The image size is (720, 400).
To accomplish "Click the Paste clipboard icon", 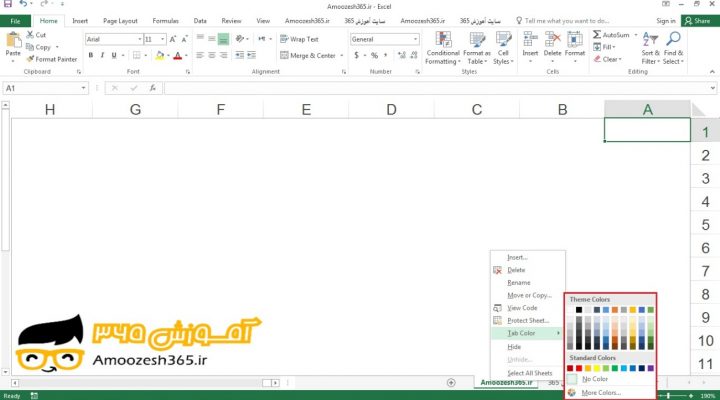I will 13,40.
